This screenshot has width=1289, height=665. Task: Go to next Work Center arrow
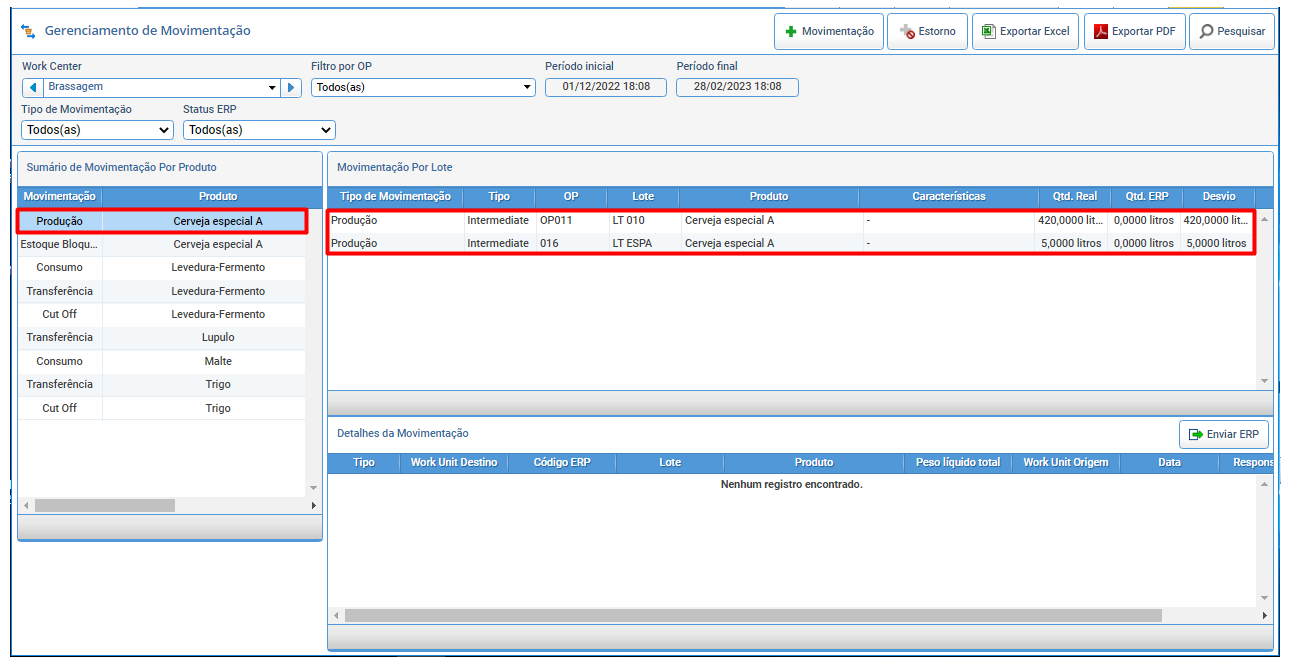291,87
